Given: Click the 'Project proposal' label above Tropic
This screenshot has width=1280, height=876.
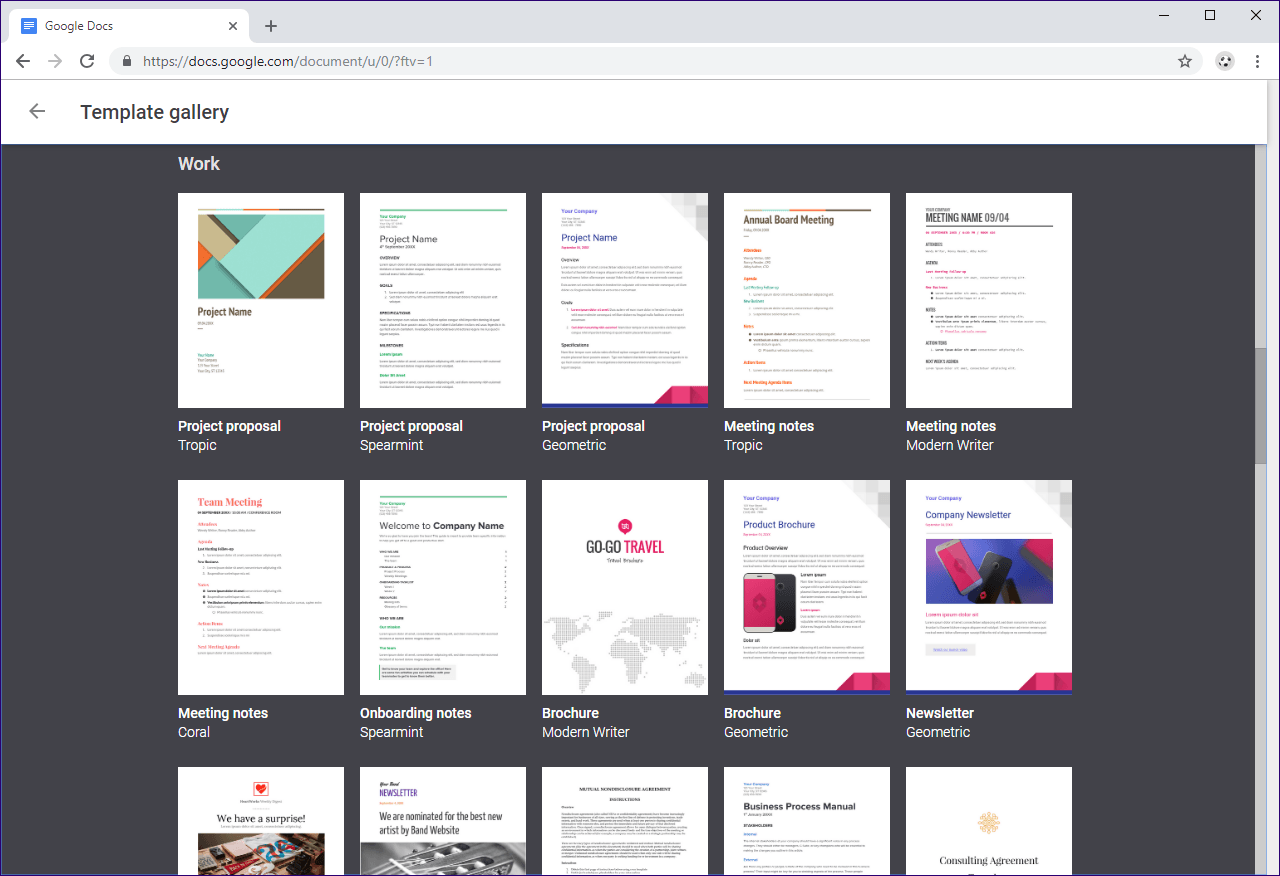Looking at the screenshot, I should (229, 426).
